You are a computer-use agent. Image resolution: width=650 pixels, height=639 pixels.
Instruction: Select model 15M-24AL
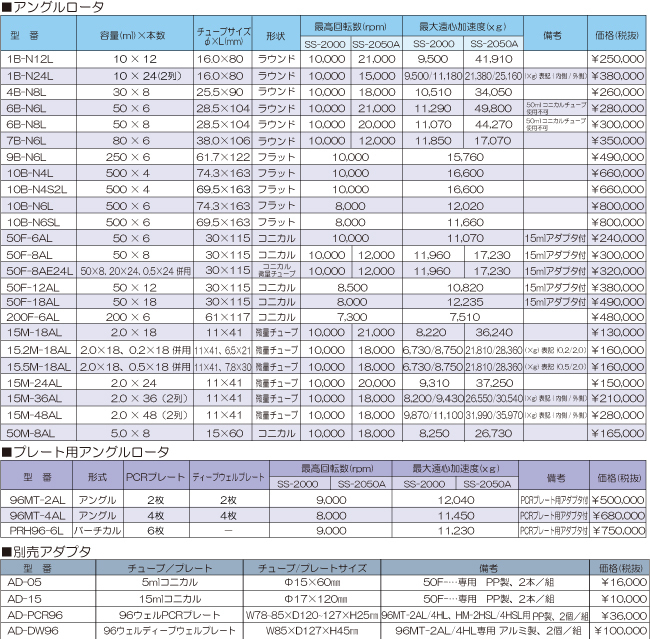[x=34, y=383]
